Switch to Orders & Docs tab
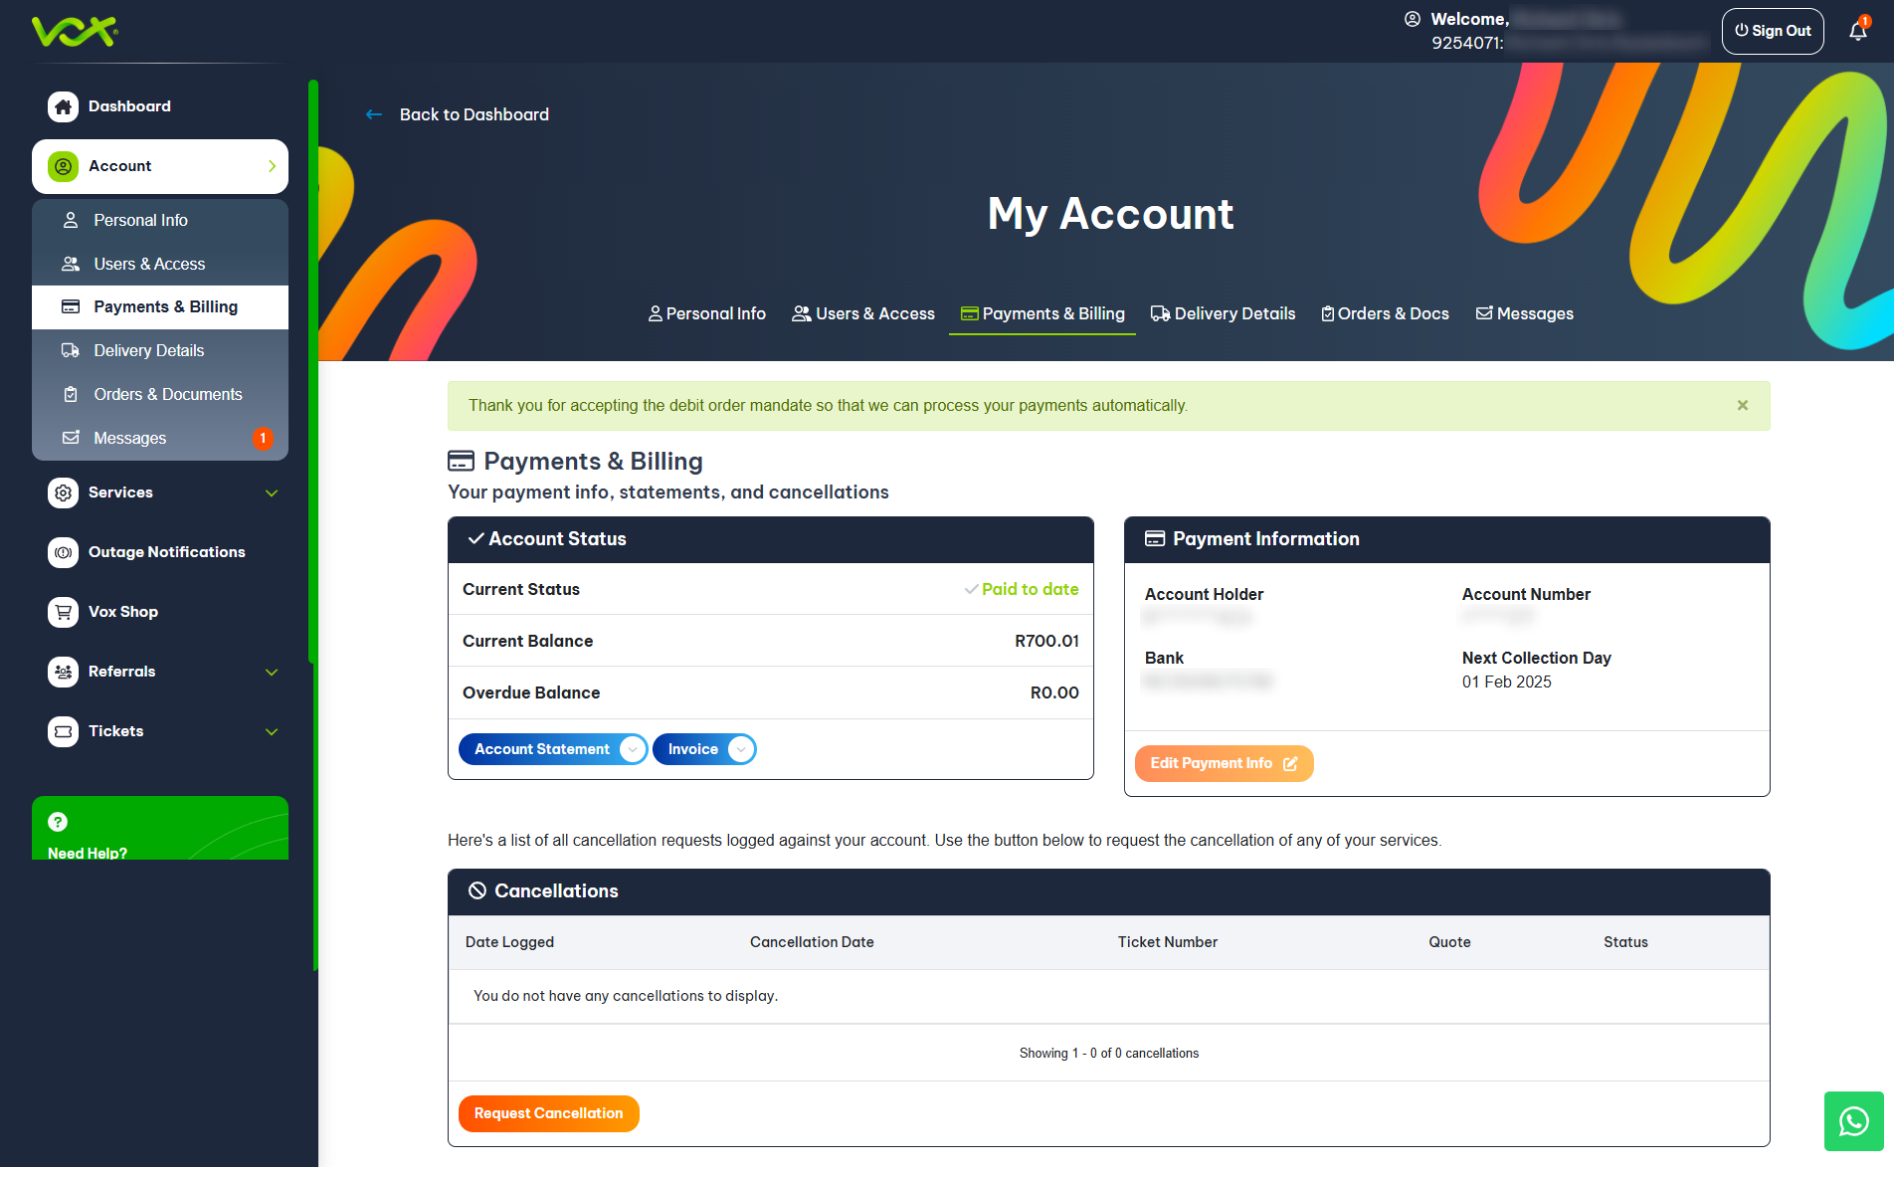Viewport: 1894px width, 1179px height. [1384, 314]
